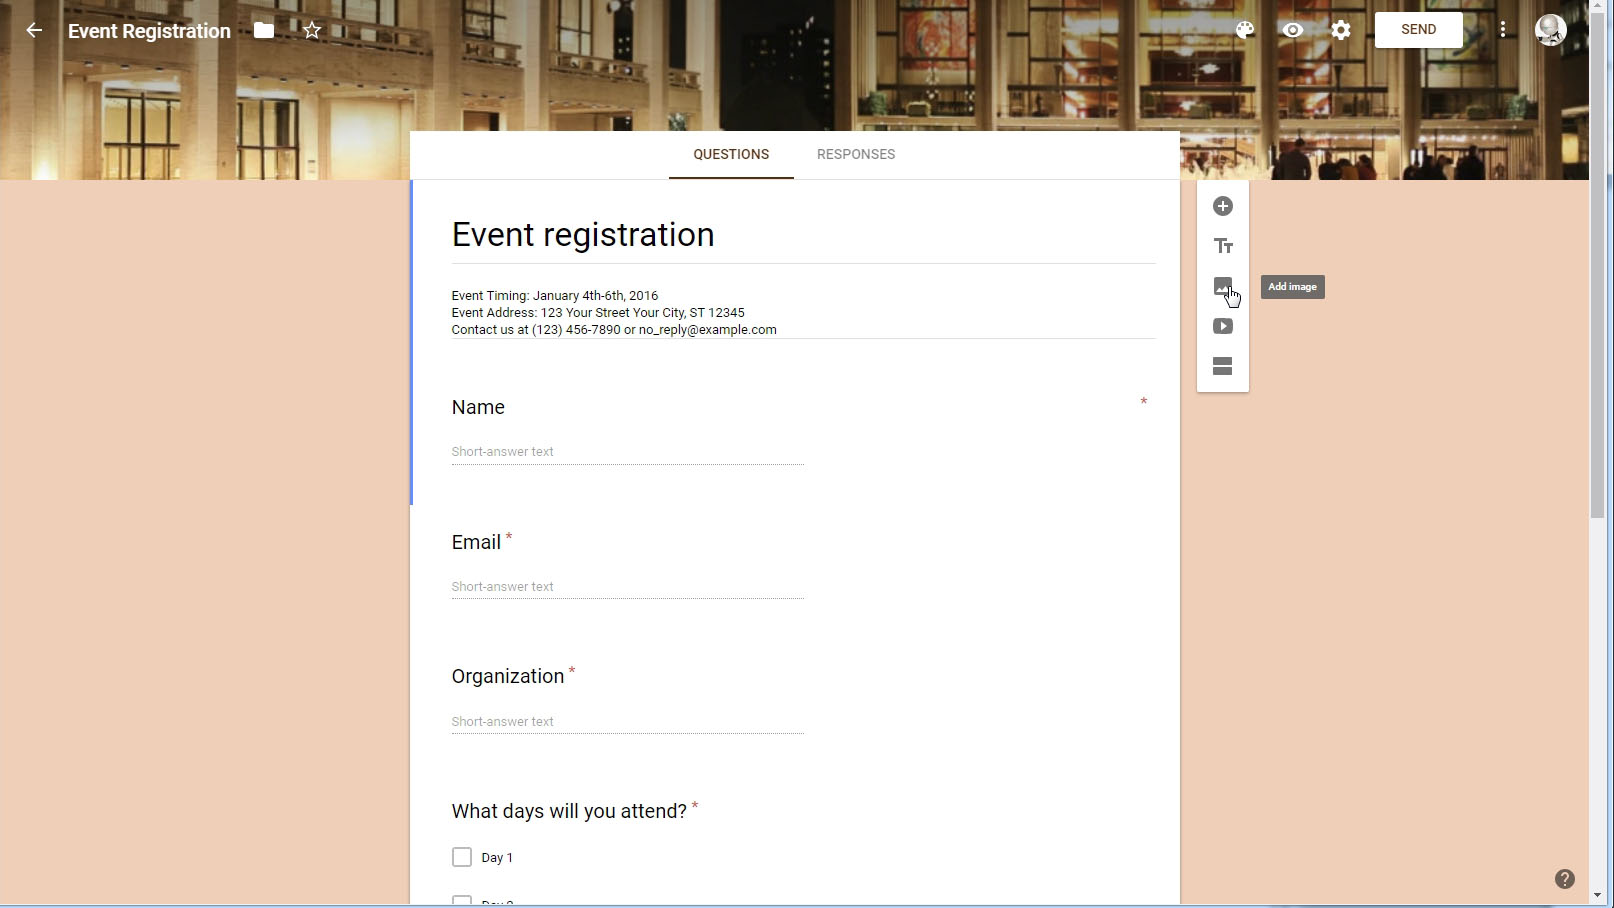Click the Day 1 option label
This screenshot has width=1614, height=908.
click(x=497, y=858)
